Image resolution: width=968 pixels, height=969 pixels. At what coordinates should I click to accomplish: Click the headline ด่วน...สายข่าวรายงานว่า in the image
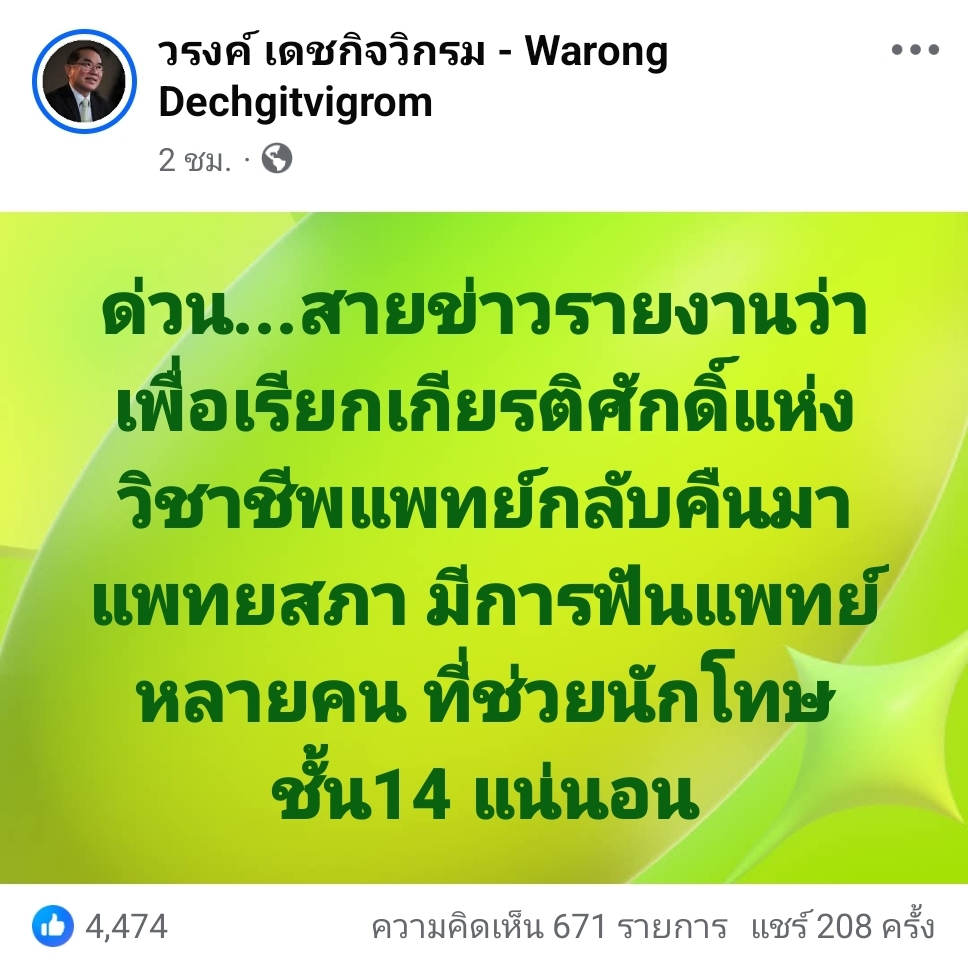484,311
